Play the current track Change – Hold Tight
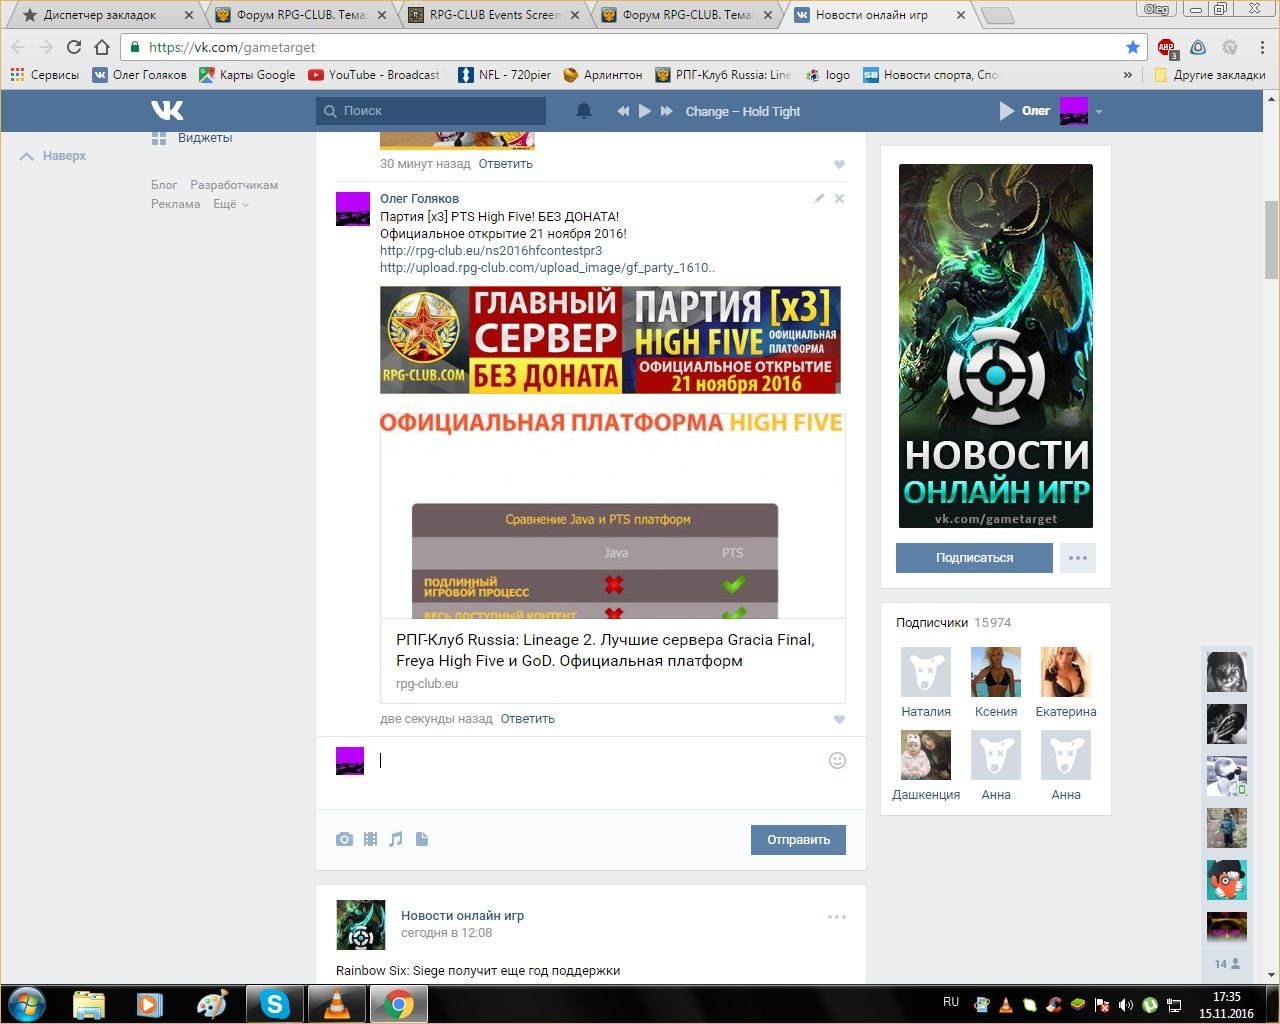 point(645,111)
